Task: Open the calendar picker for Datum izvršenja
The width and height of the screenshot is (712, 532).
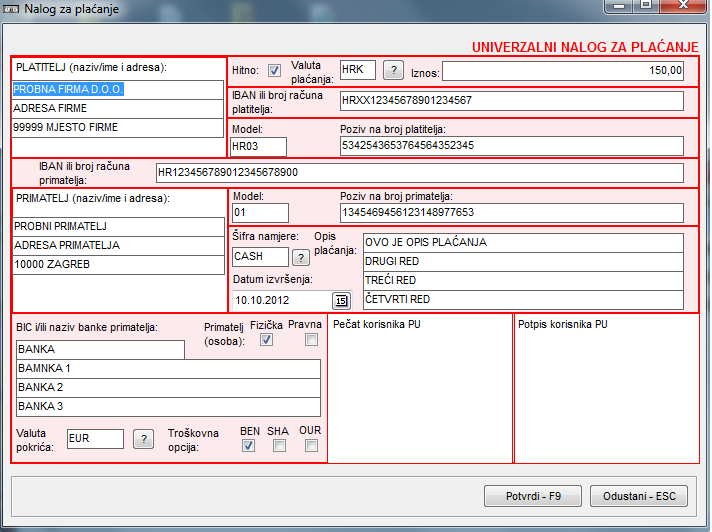Action: click(x=341, y=300)
